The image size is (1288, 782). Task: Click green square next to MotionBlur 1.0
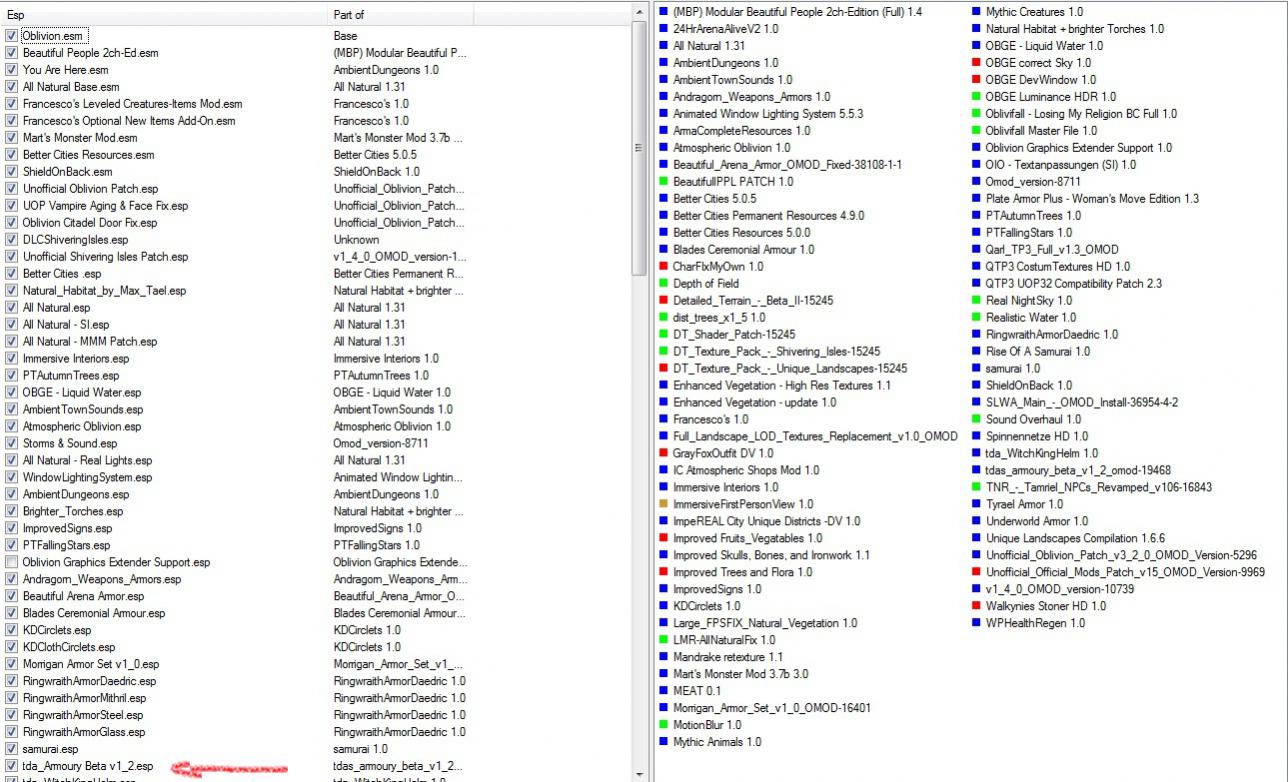click(x=663, y=725)
